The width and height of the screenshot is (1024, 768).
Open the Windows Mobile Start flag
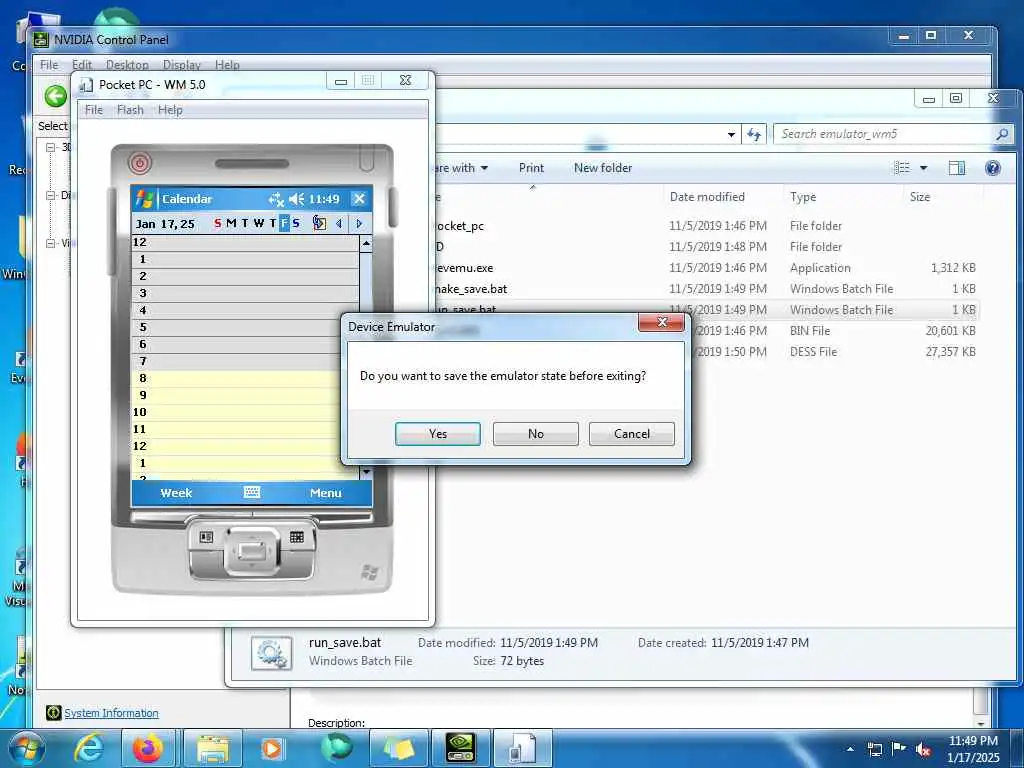(x=144, y=199)
